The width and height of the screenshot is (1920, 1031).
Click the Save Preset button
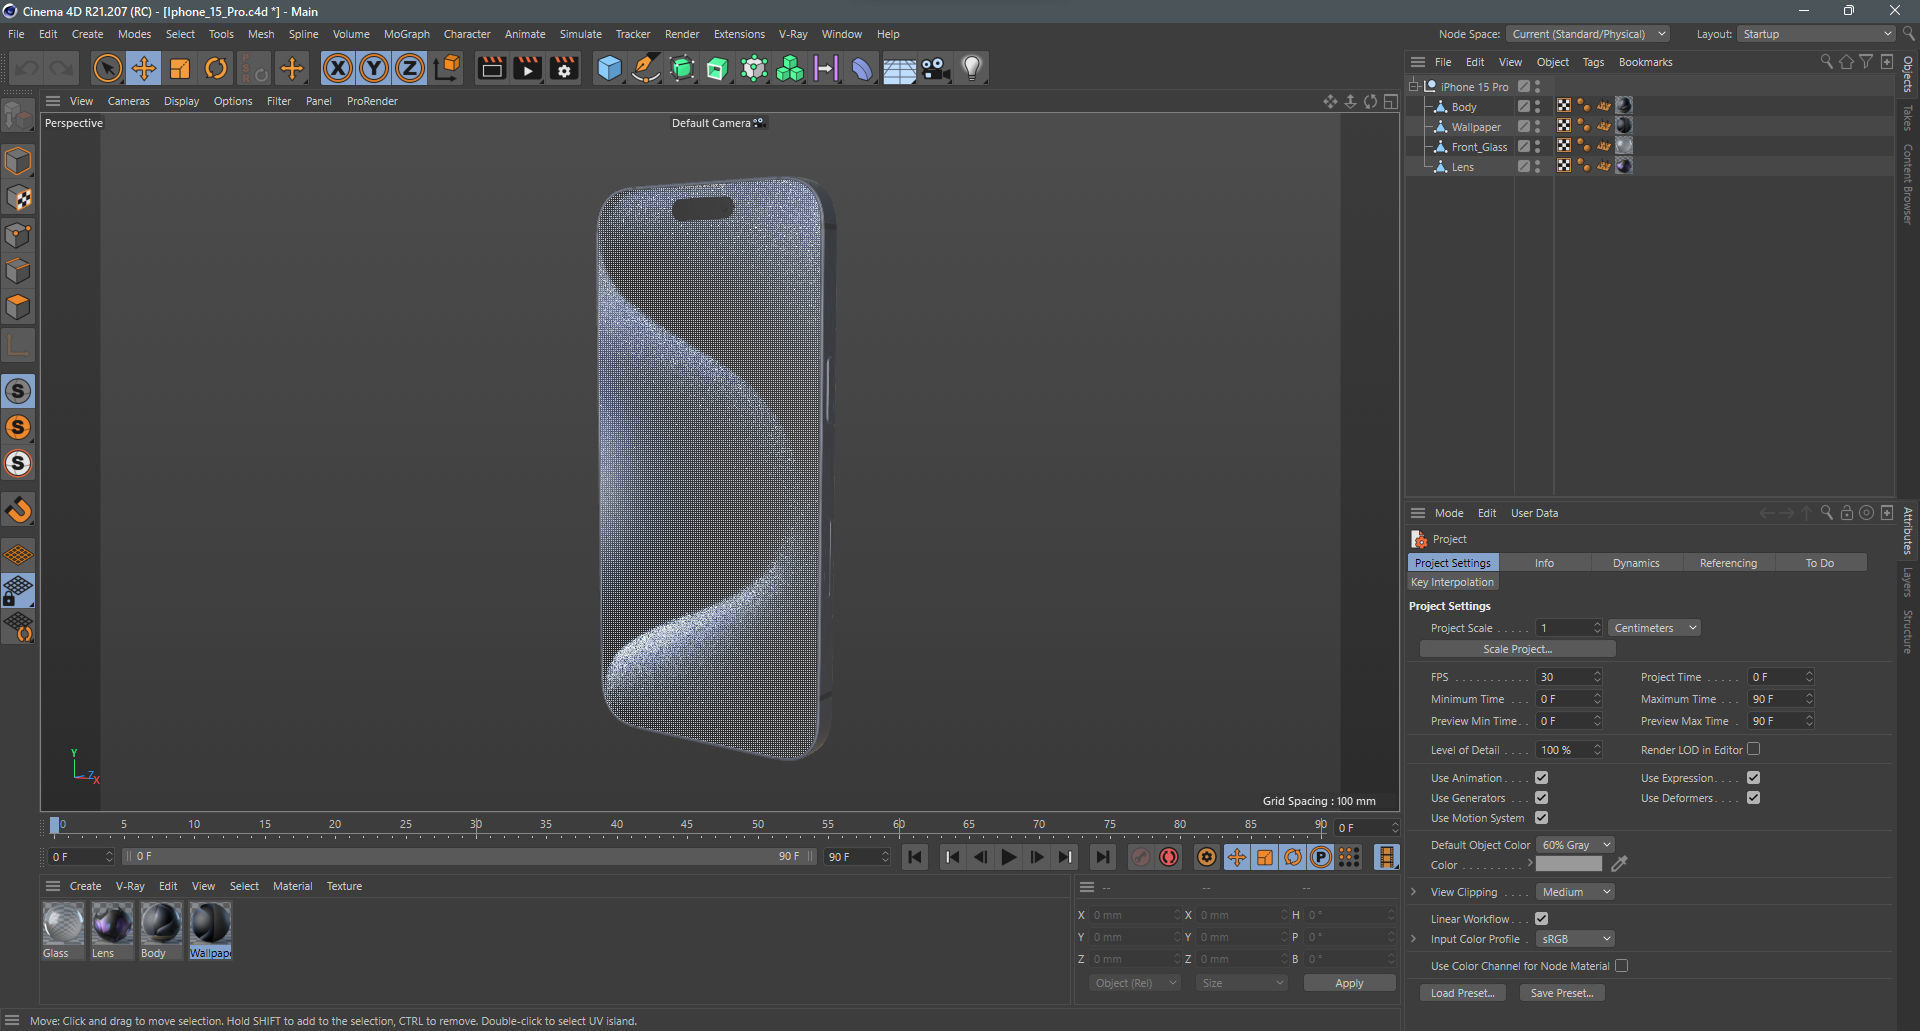pos(1562,993)
